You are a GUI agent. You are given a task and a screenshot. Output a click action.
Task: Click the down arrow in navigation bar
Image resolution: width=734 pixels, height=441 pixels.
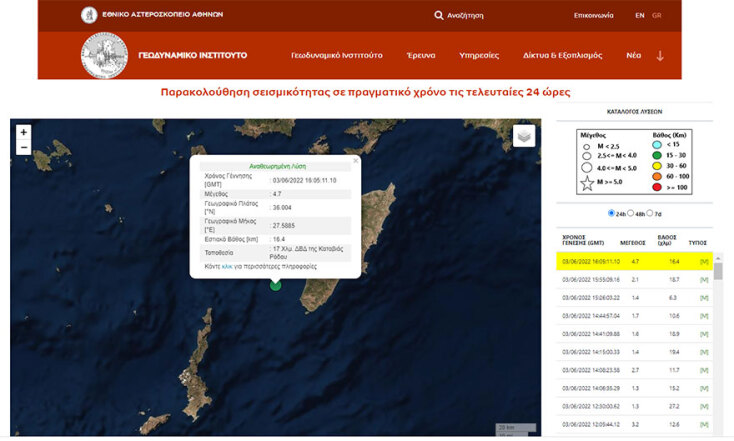(660, 56)
